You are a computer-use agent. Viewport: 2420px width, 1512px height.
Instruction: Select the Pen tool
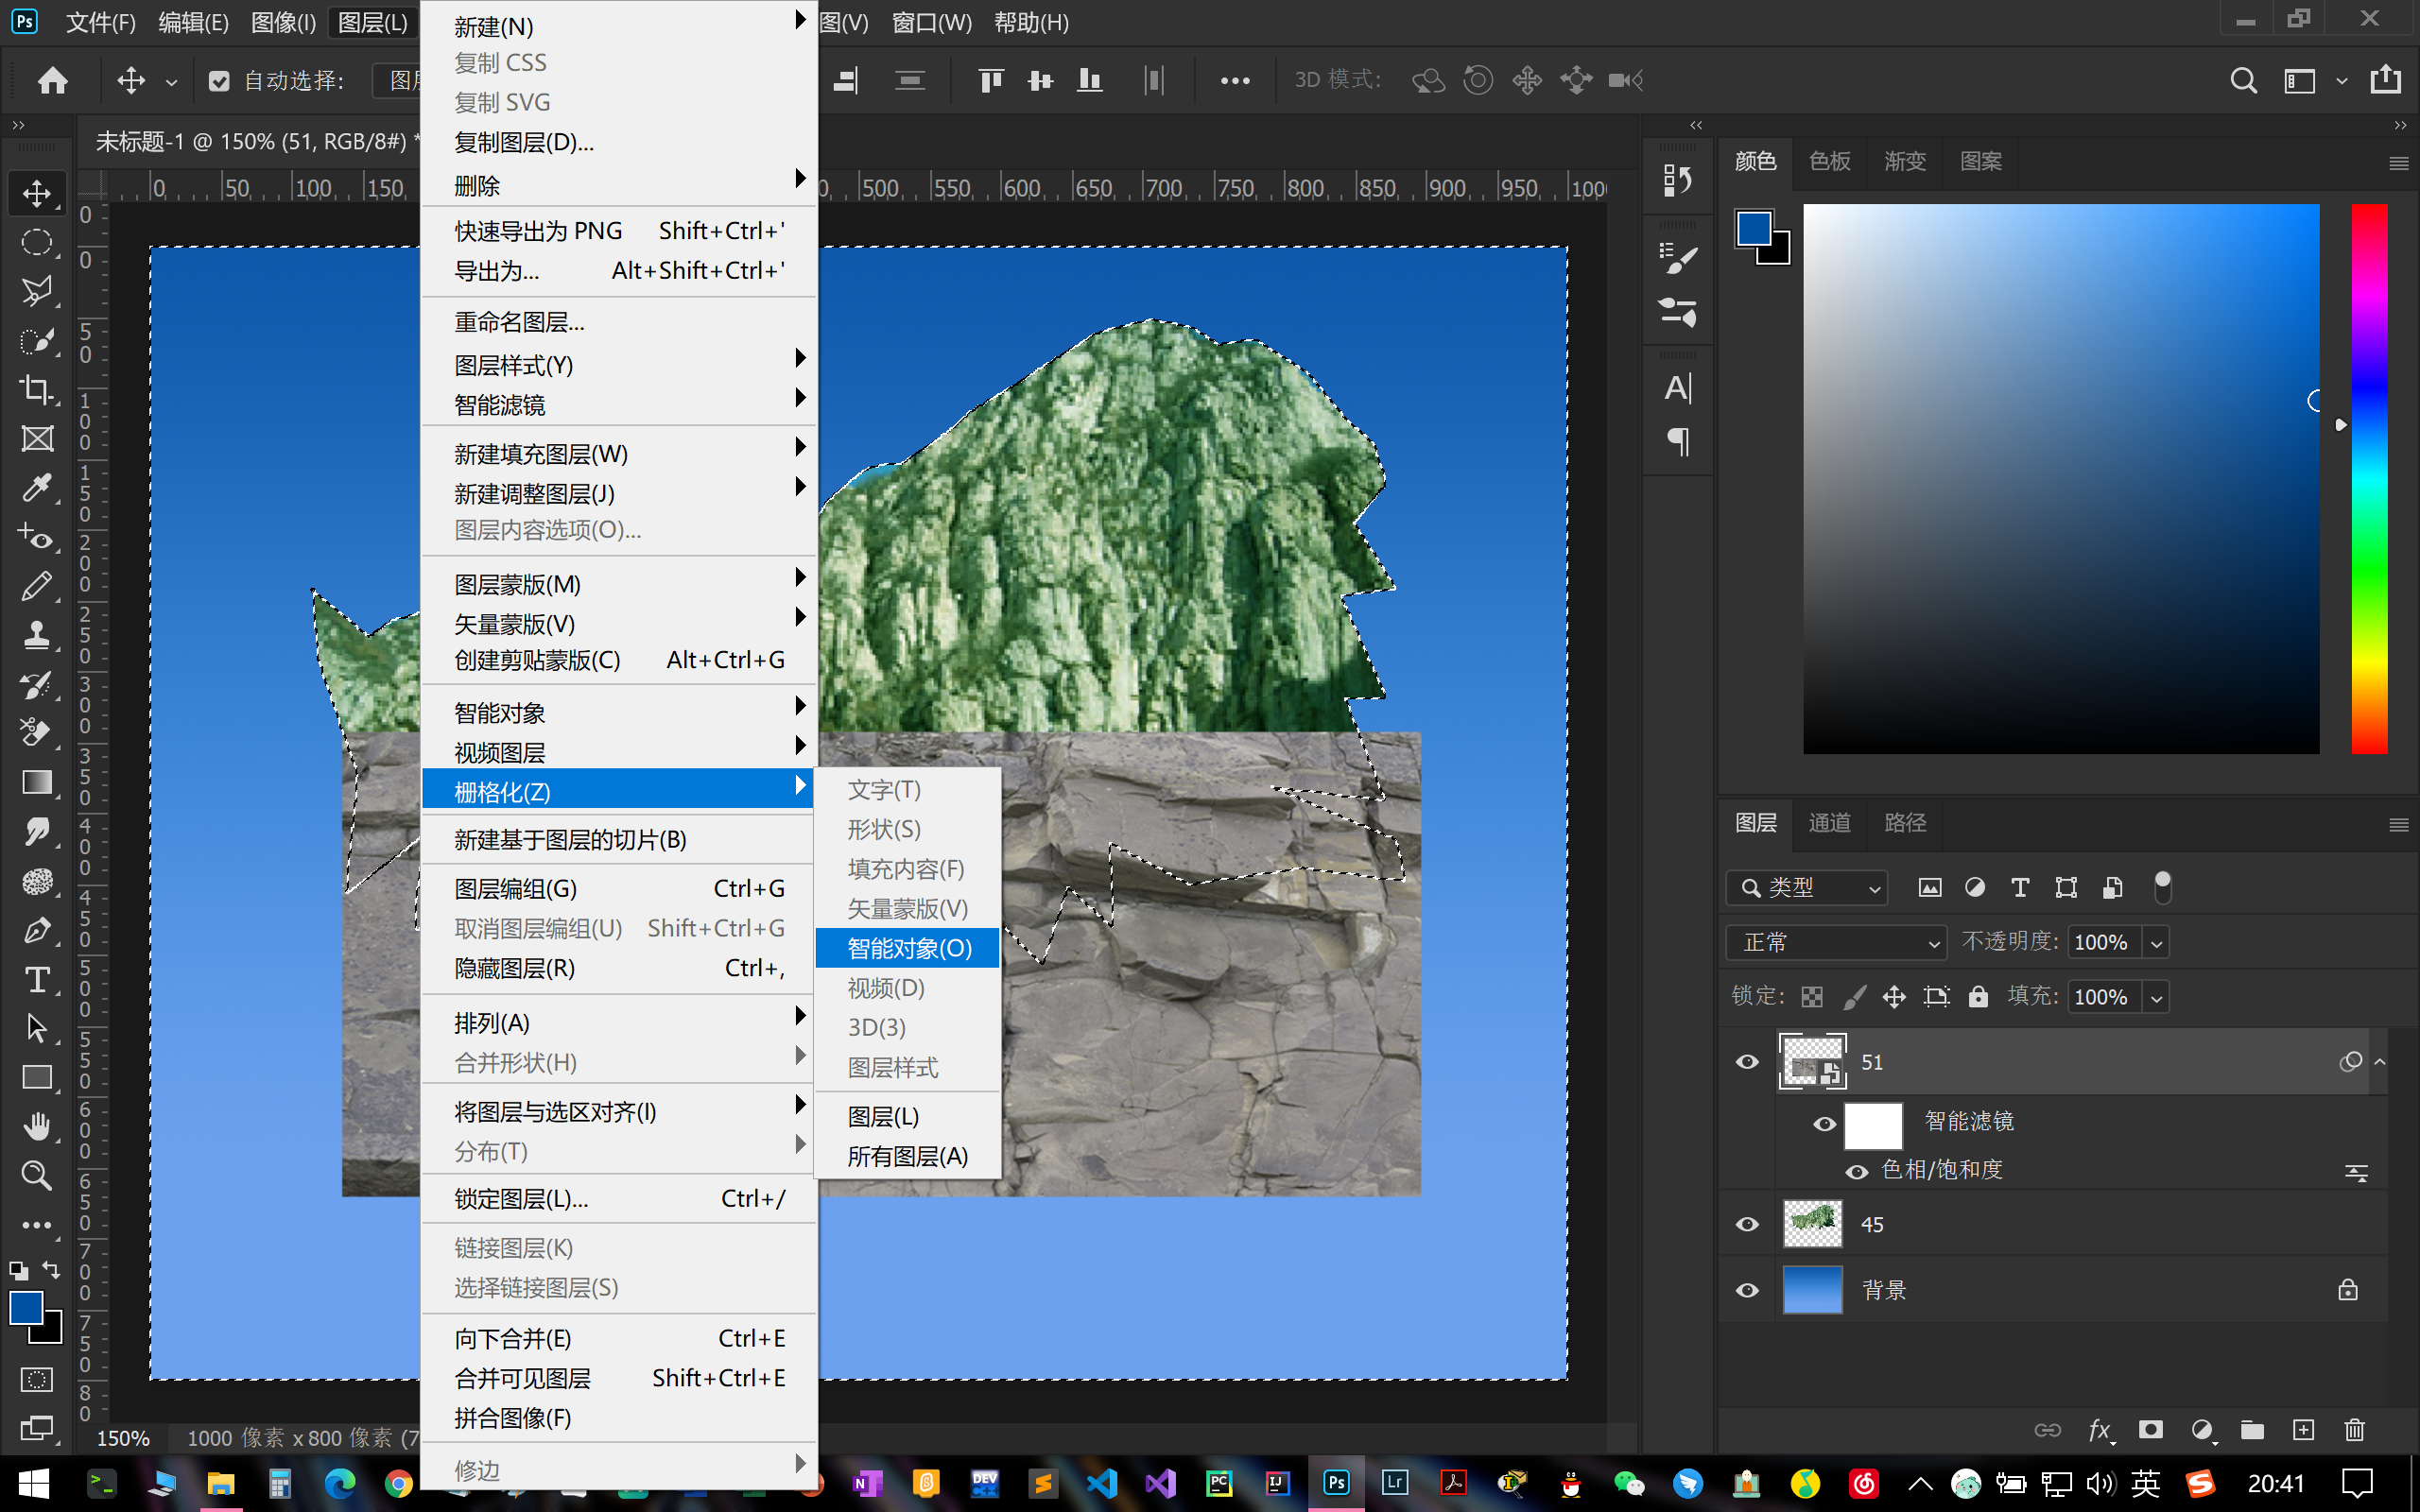tap(37, 930)
